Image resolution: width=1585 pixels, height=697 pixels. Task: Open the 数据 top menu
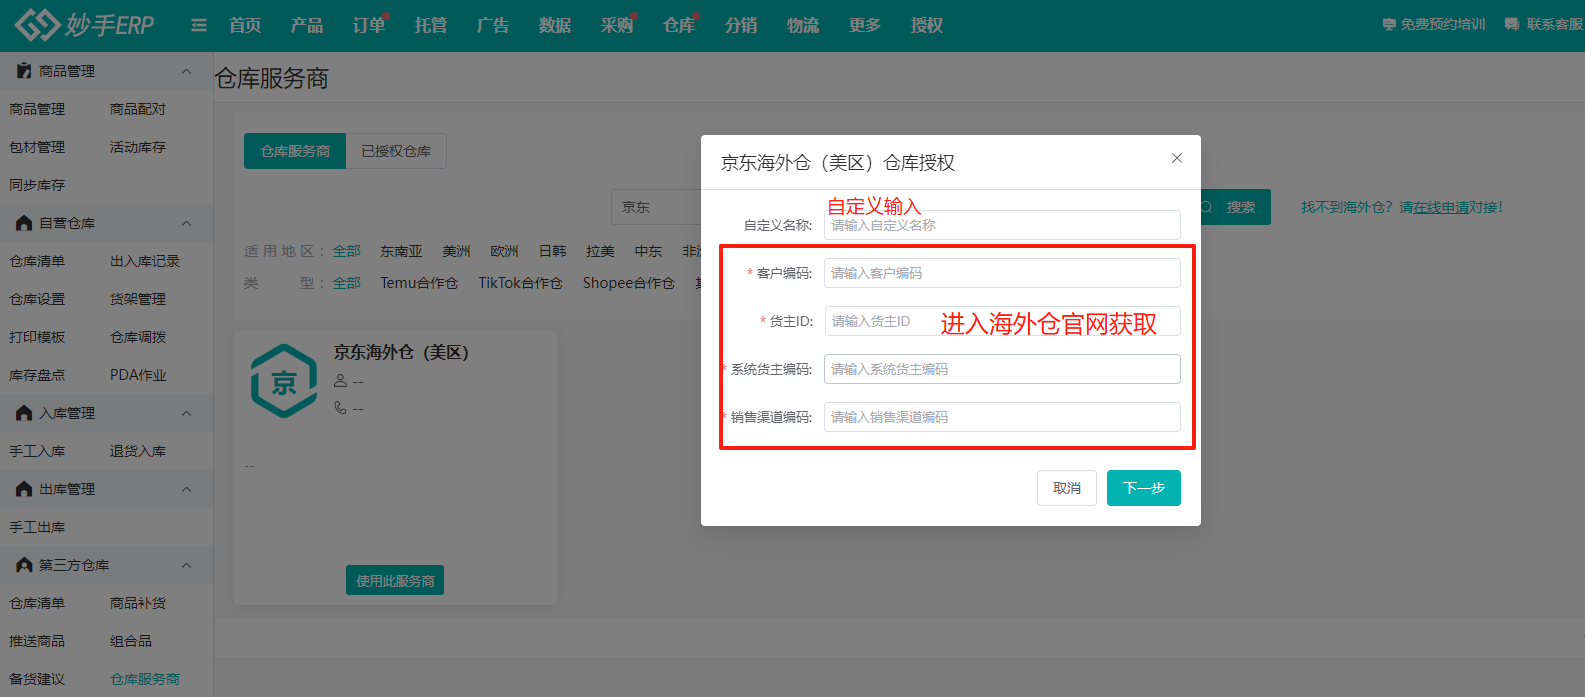[x=555, y=25]
